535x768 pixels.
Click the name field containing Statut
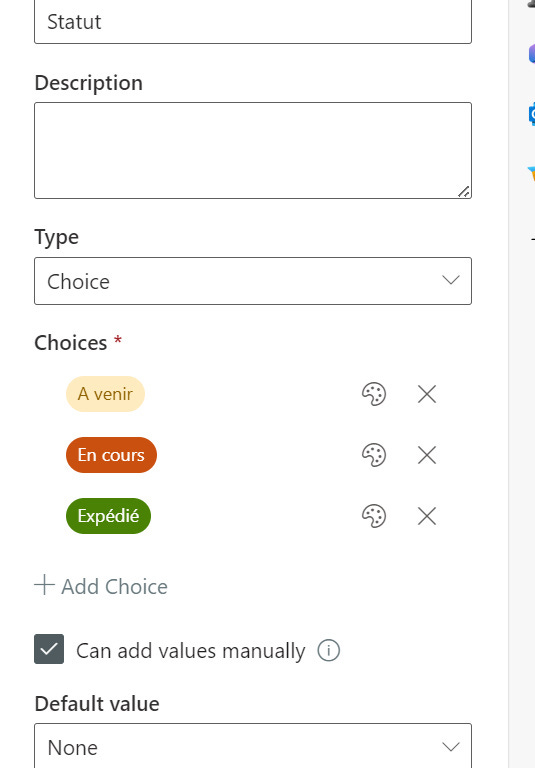point(253,22)
